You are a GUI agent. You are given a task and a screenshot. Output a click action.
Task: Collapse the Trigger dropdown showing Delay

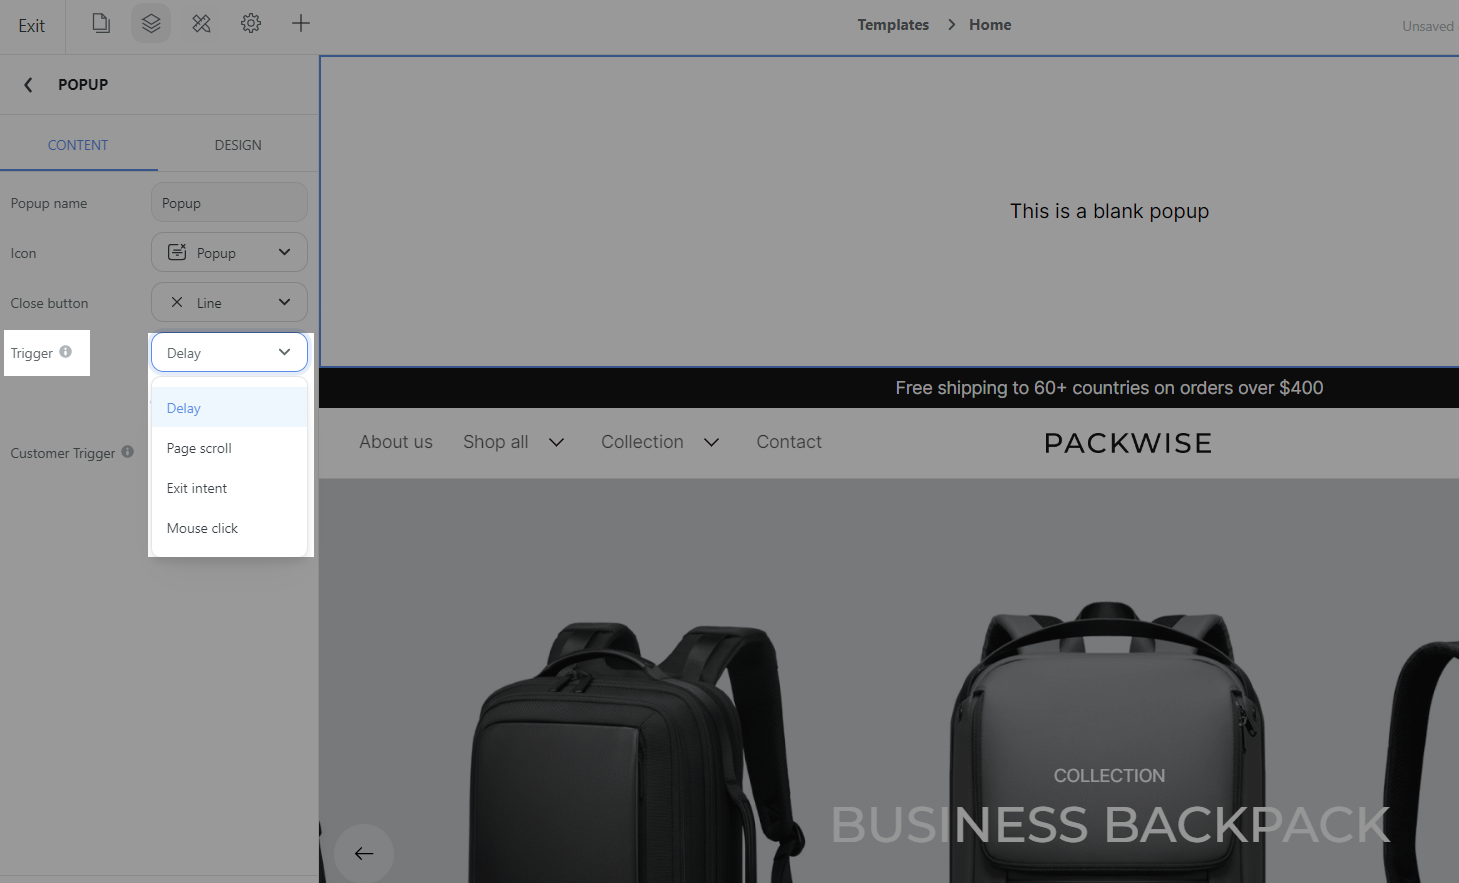229,352
